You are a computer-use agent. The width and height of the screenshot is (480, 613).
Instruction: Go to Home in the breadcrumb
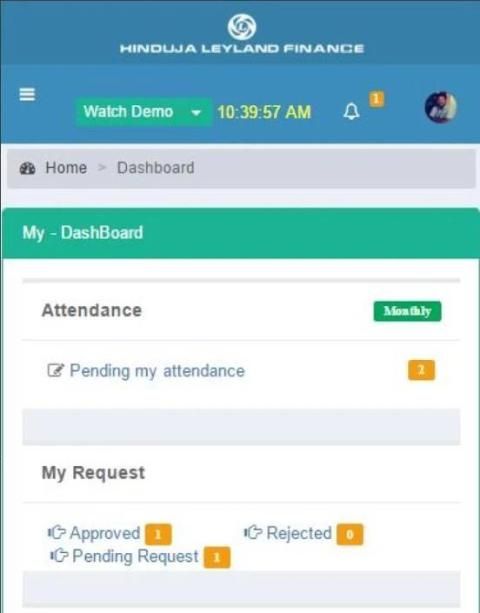click(x=66, y=168)
